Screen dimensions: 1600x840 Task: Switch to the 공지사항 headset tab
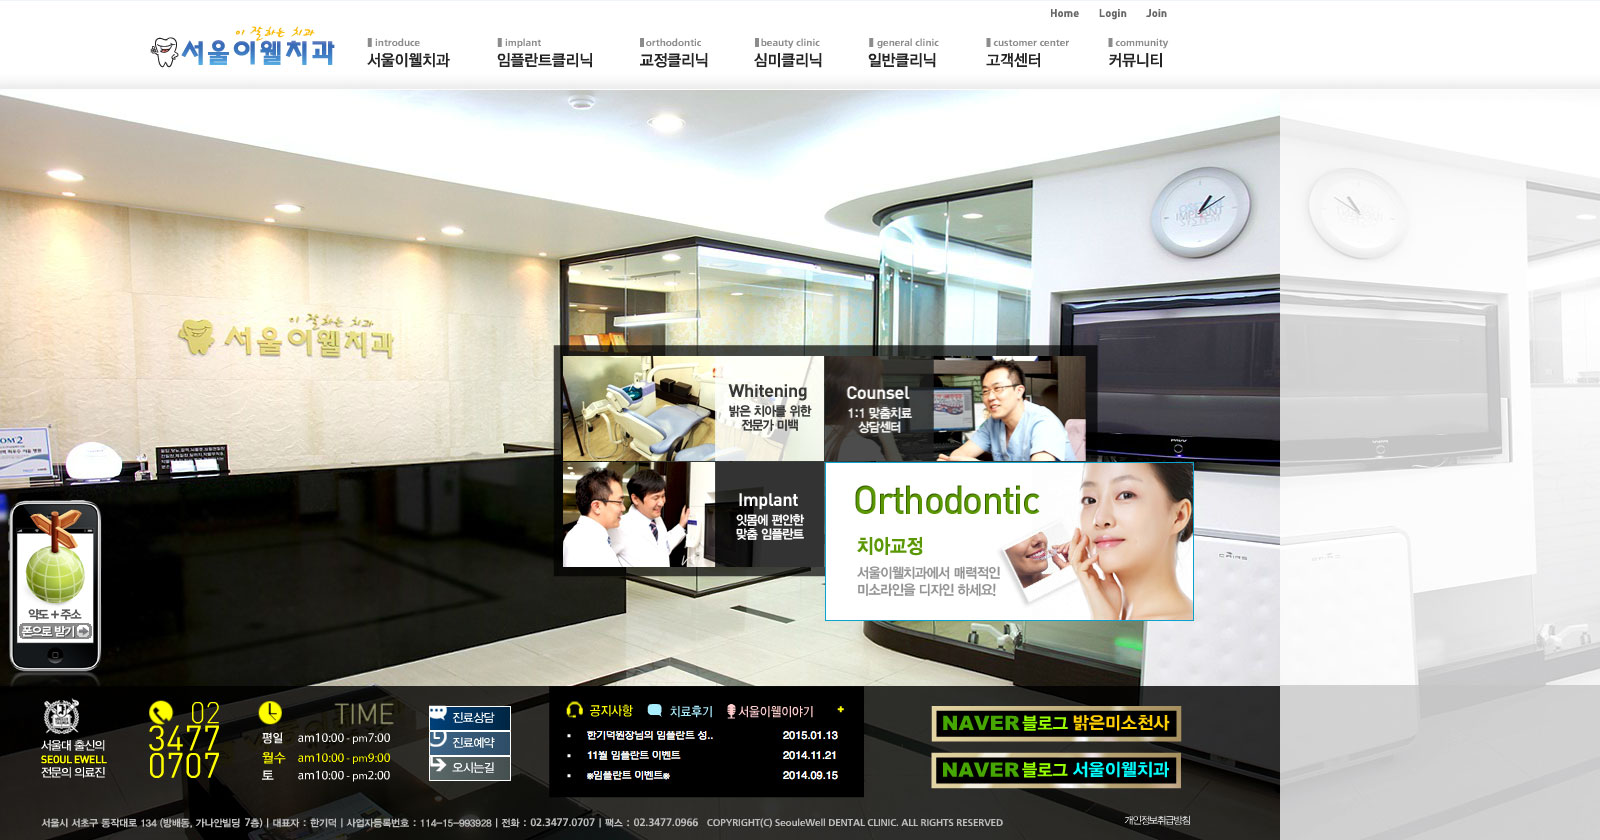600,710
